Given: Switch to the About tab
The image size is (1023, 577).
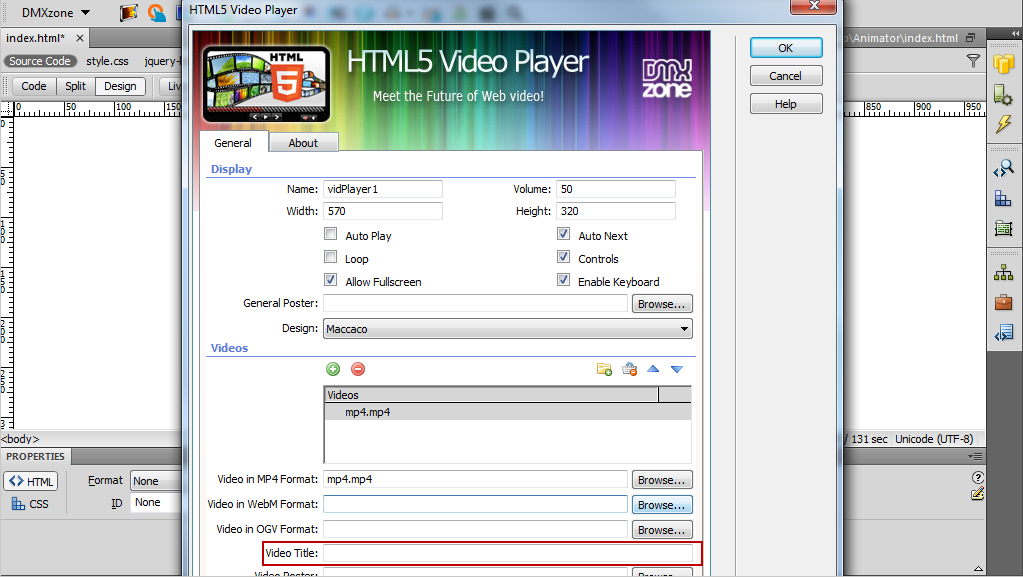Looking at the screenshot, I should click(x=303, y=143).
